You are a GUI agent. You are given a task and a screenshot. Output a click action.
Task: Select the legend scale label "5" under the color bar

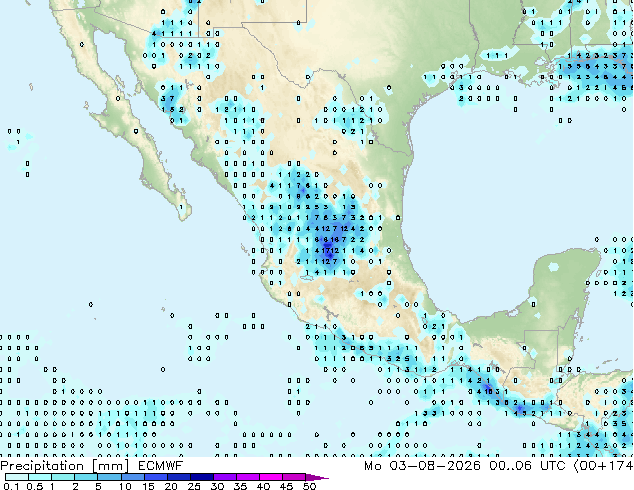(98, 486)
